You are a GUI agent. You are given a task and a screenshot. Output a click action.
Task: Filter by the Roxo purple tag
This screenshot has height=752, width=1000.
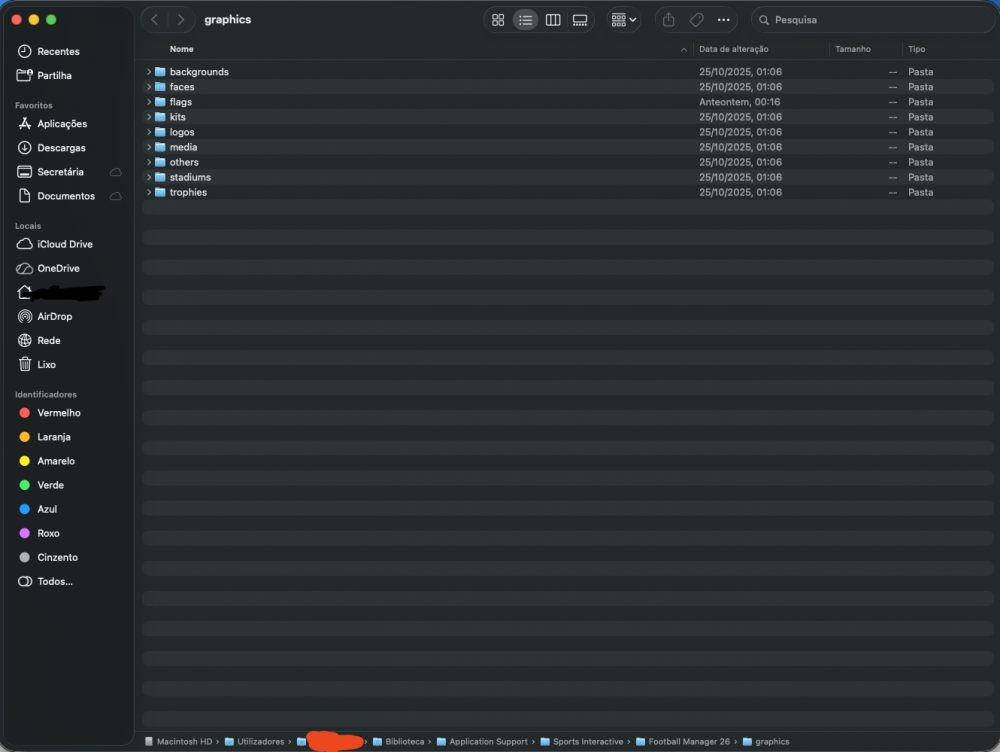coord(39,533)
